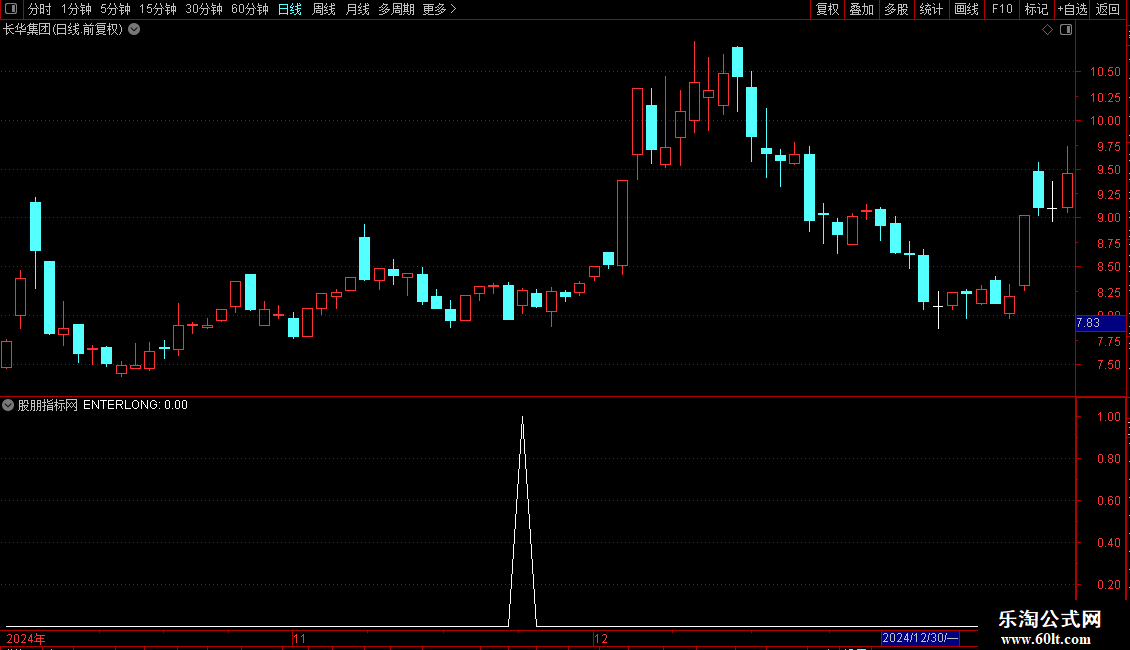Click the 返回 back button

1108,9
